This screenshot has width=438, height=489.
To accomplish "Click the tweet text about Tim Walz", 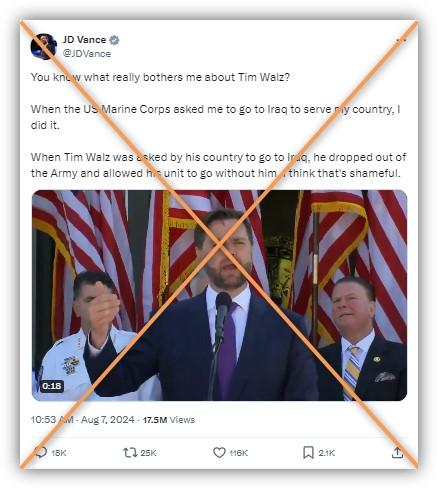I will pos(219,125).
